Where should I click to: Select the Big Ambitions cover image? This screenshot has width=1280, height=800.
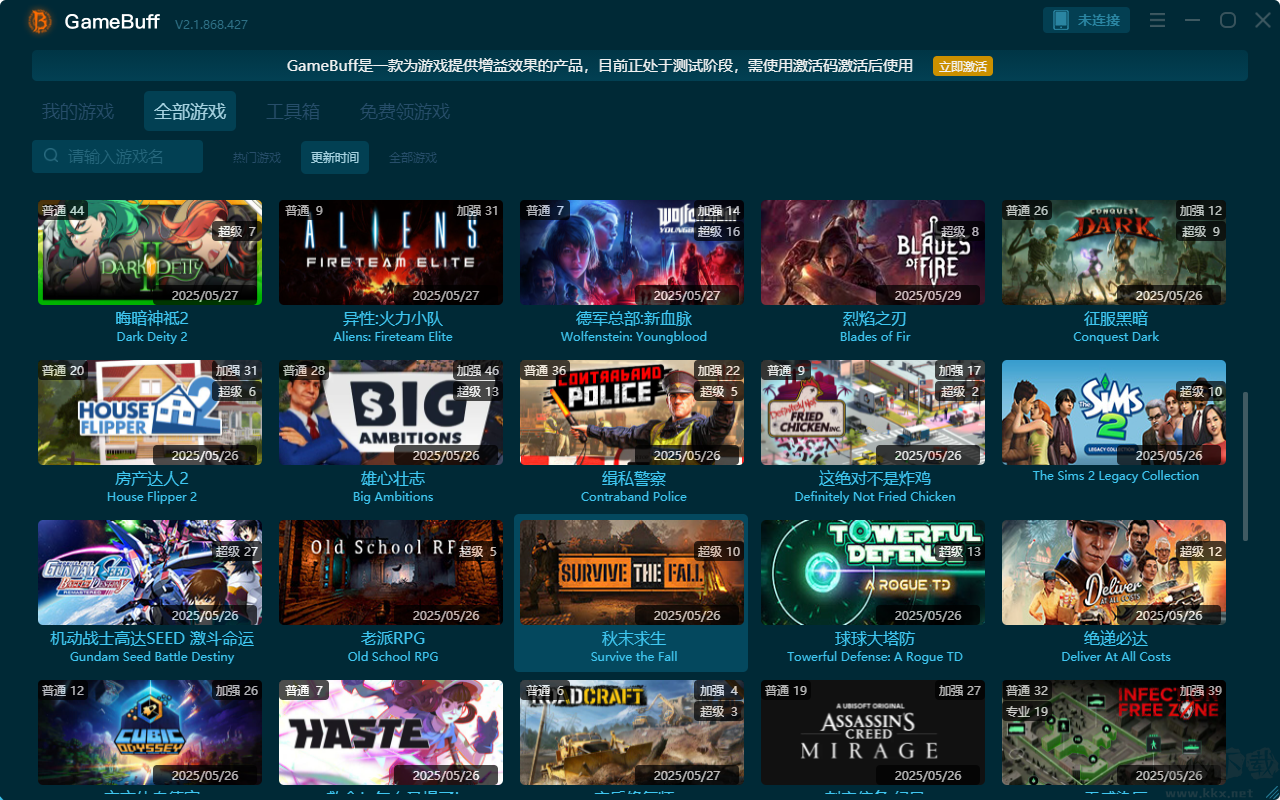(391, 412)
